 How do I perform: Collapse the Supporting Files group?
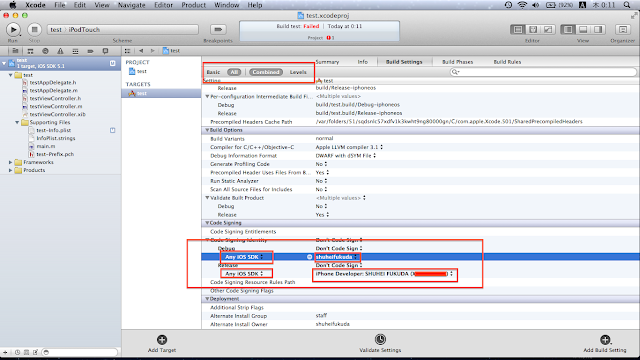(17, 122)
